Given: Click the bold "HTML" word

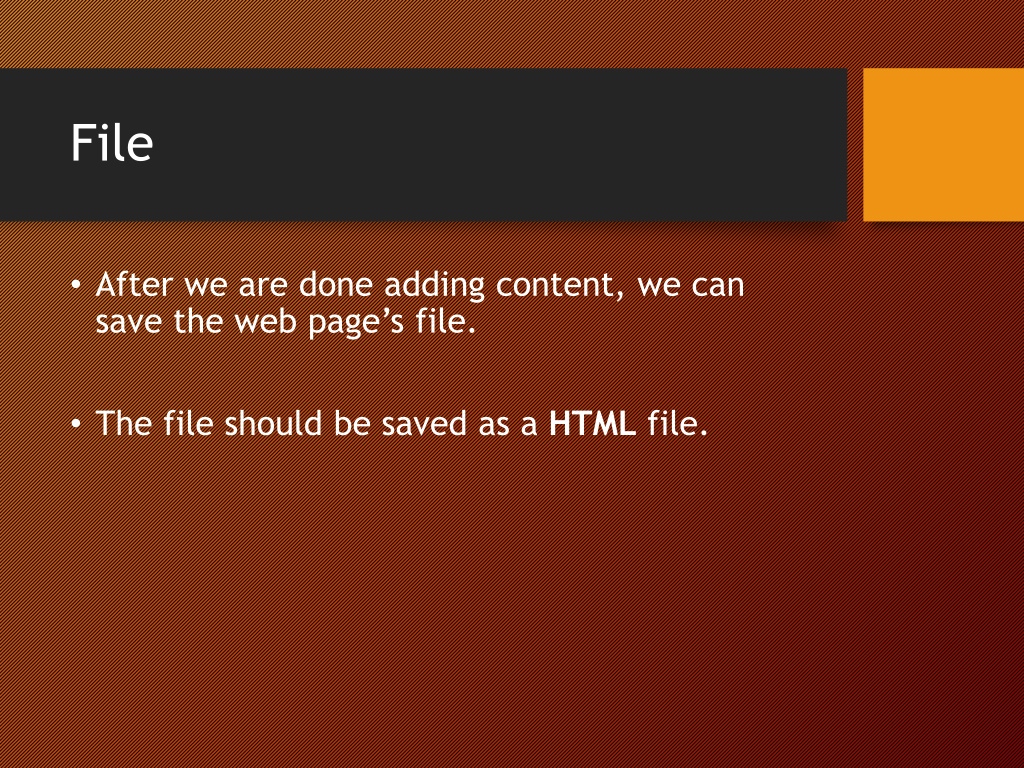Looking at the screenshot, I should [592, 423].
